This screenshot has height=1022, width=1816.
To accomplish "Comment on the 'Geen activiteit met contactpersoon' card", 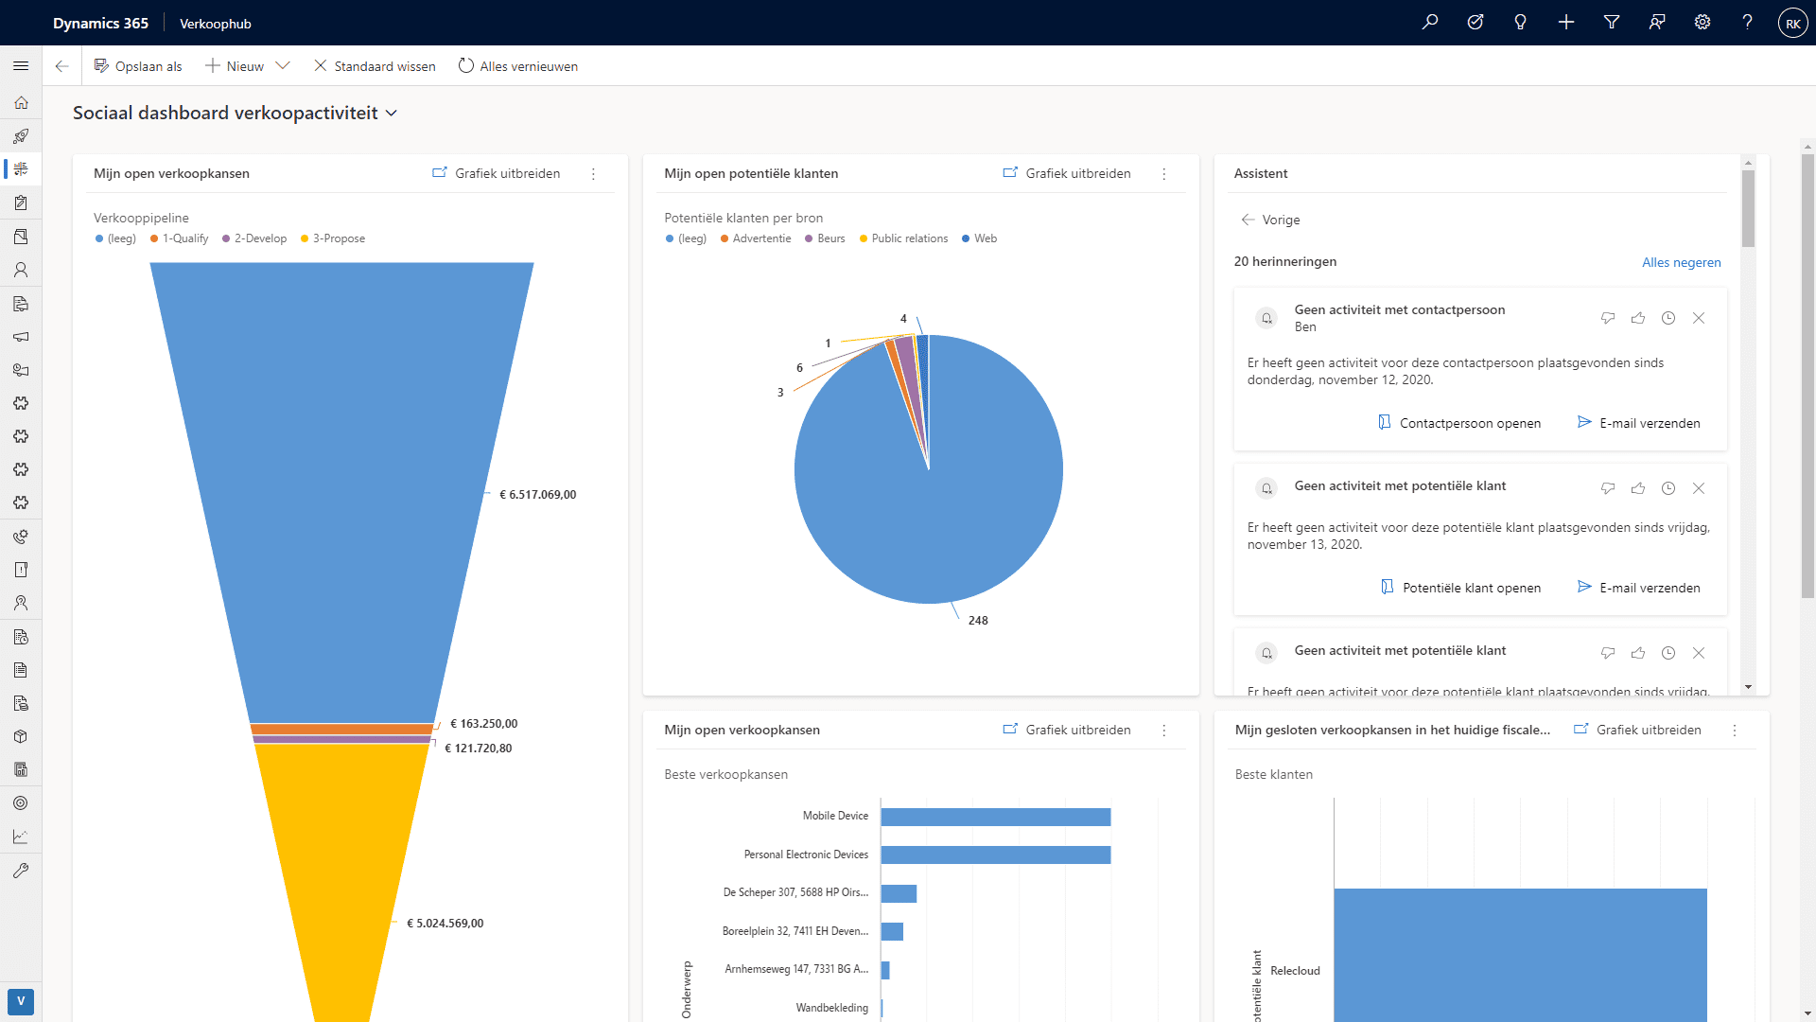I will click(x=1608, y=318).
